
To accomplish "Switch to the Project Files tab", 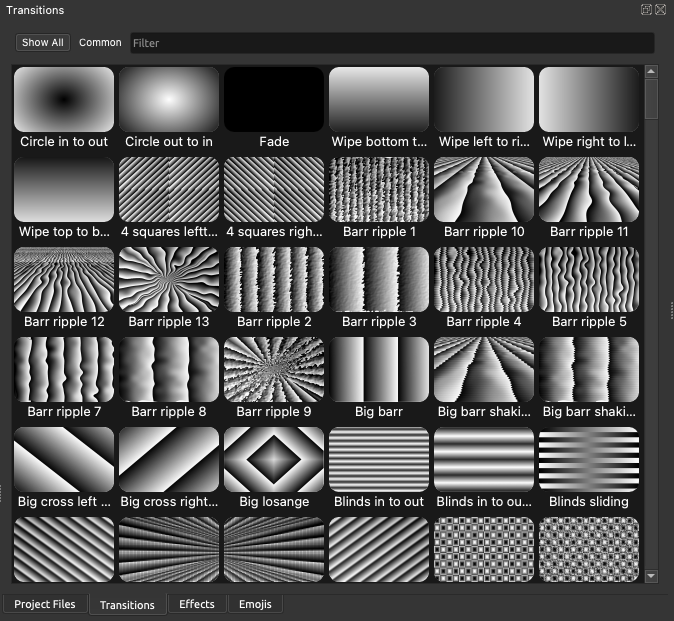I will 44,605.
